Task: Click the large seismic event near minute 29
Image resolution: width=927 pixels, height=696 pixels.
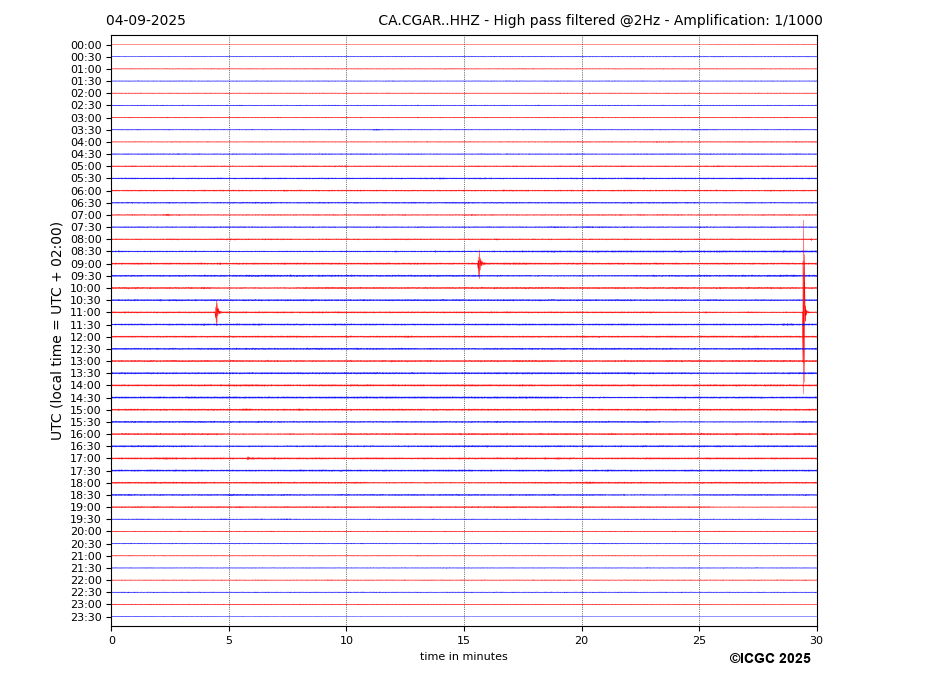Action: (803, 307)
